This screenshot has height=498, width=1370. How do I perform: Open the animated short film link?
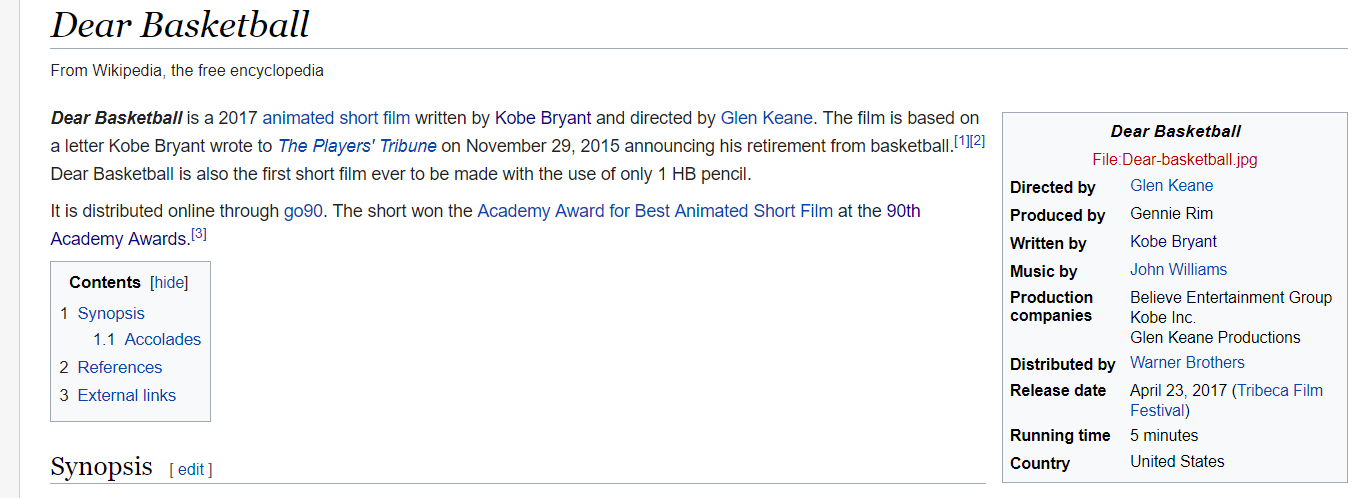click(x=336, y=118)
